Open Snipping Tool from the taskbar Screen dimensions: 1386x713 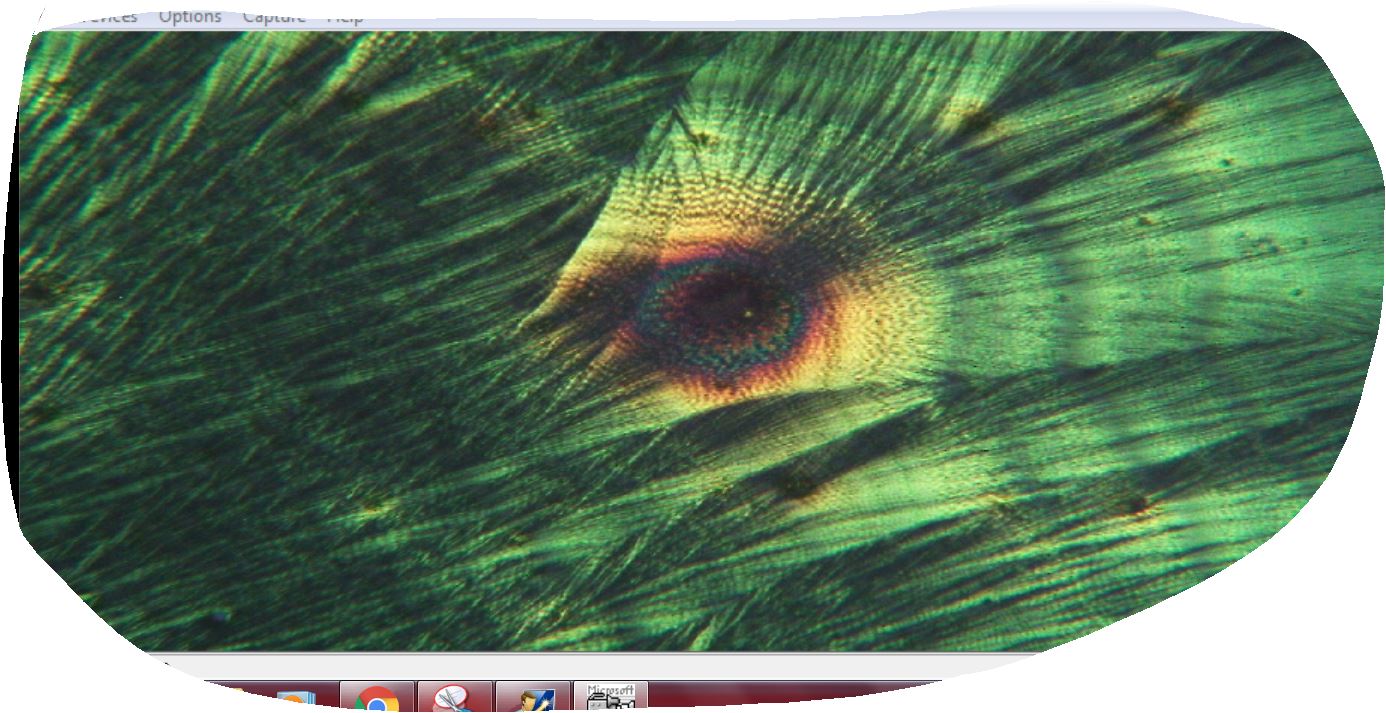coord(454,699)
